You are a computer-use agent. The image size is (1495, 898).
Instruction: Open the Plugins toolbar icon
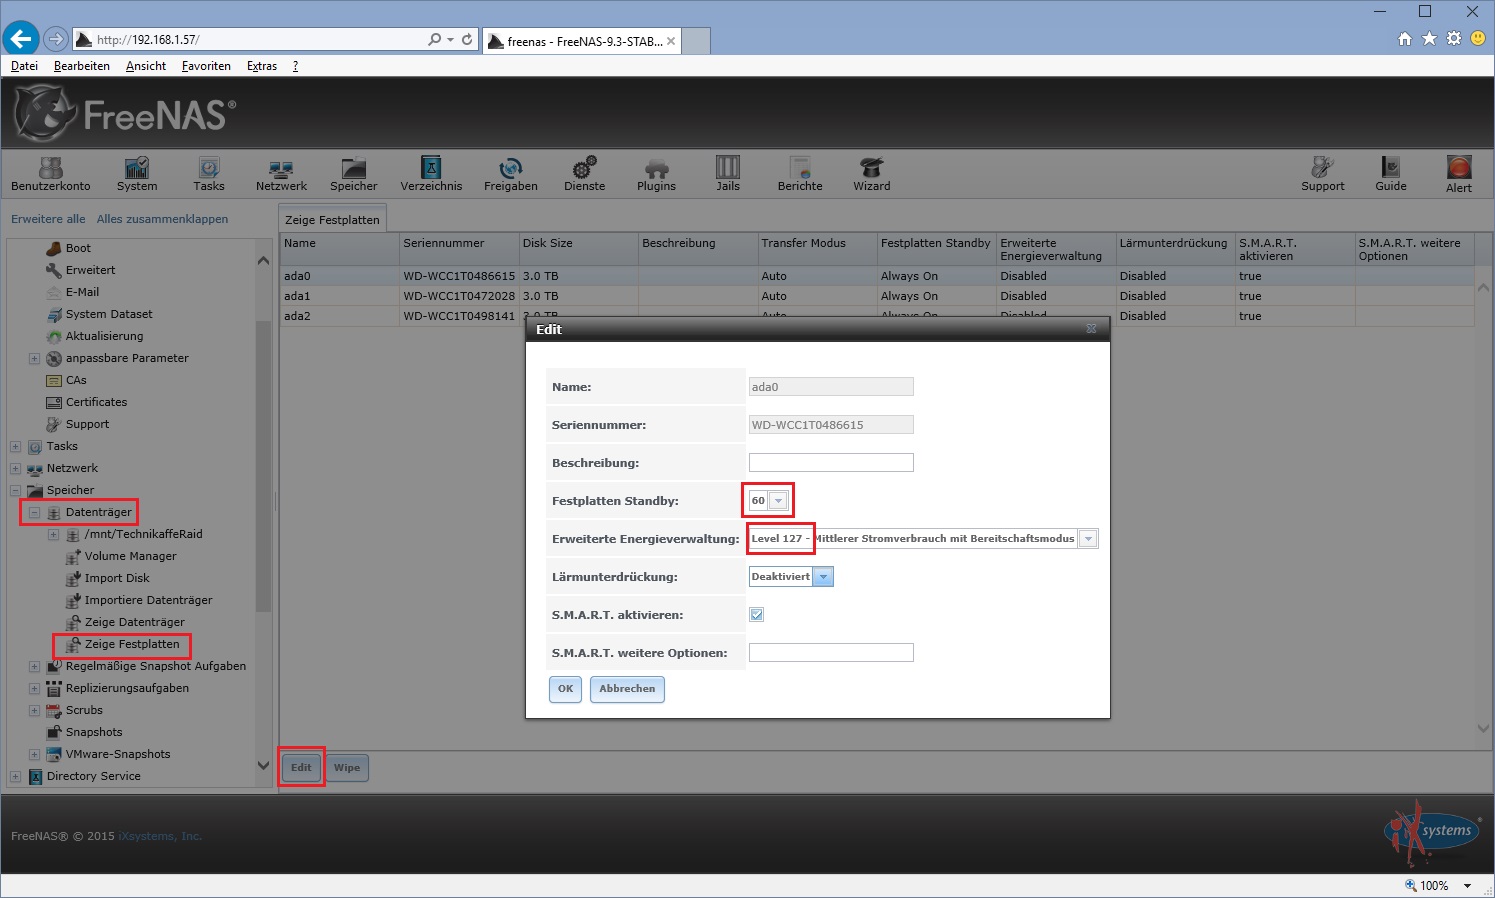[x=656, y=174]
